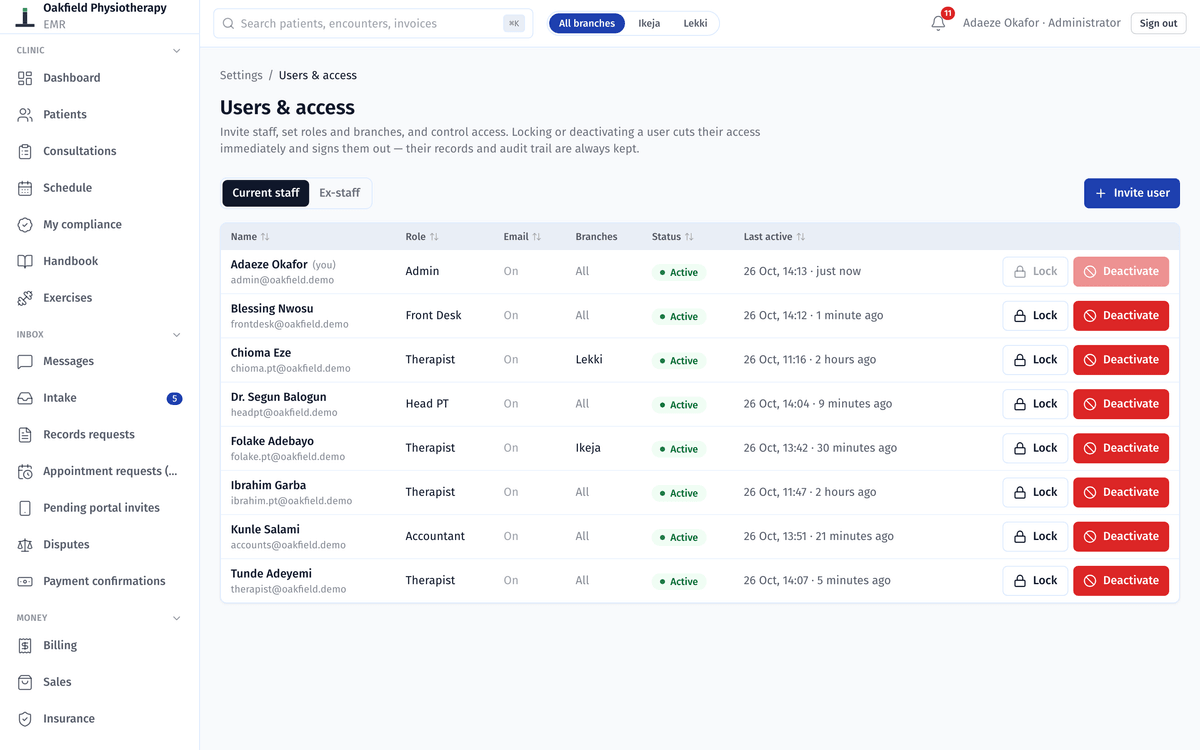The image size is (1200, 750).
Task: Click the Pending portal invites phone icon
Action: click(x=25, y=508)
